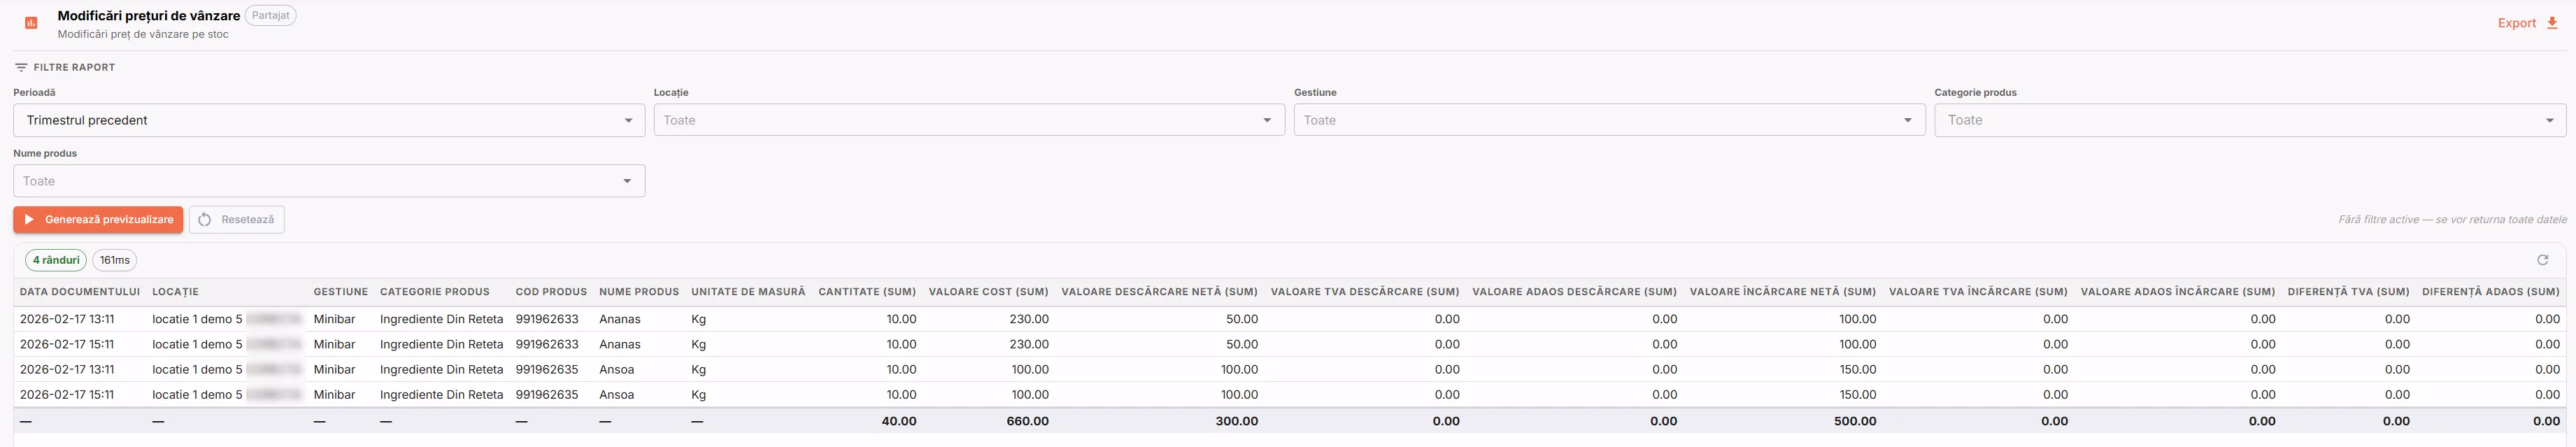The width and height of the screenshot is (2576, 447).
Task: Expand the Categorie produs dropdown
Action: click(2250, 120)
